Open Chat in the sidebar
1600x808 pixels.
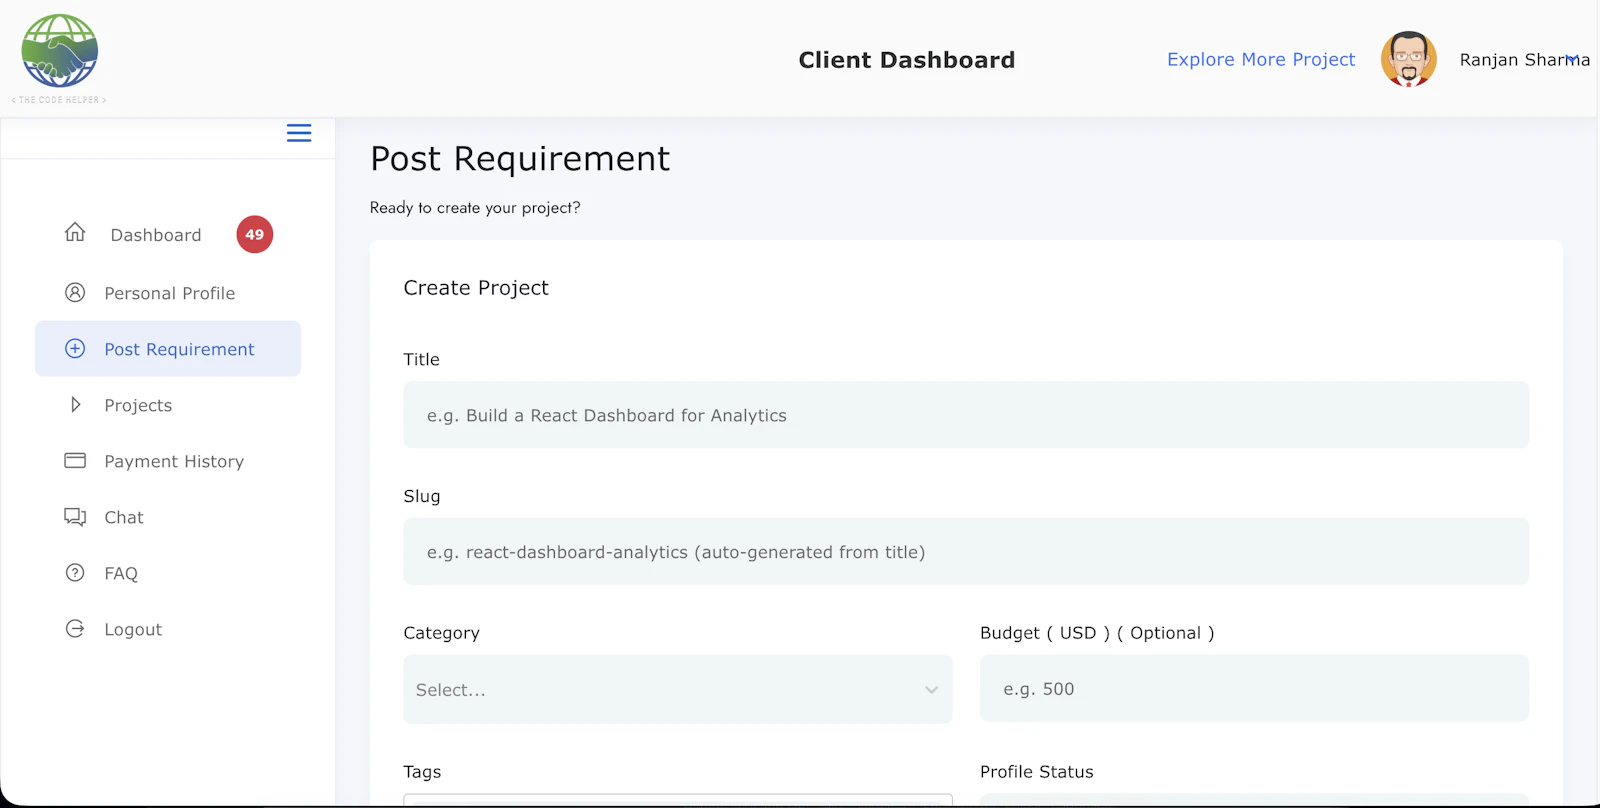point(168,517)
